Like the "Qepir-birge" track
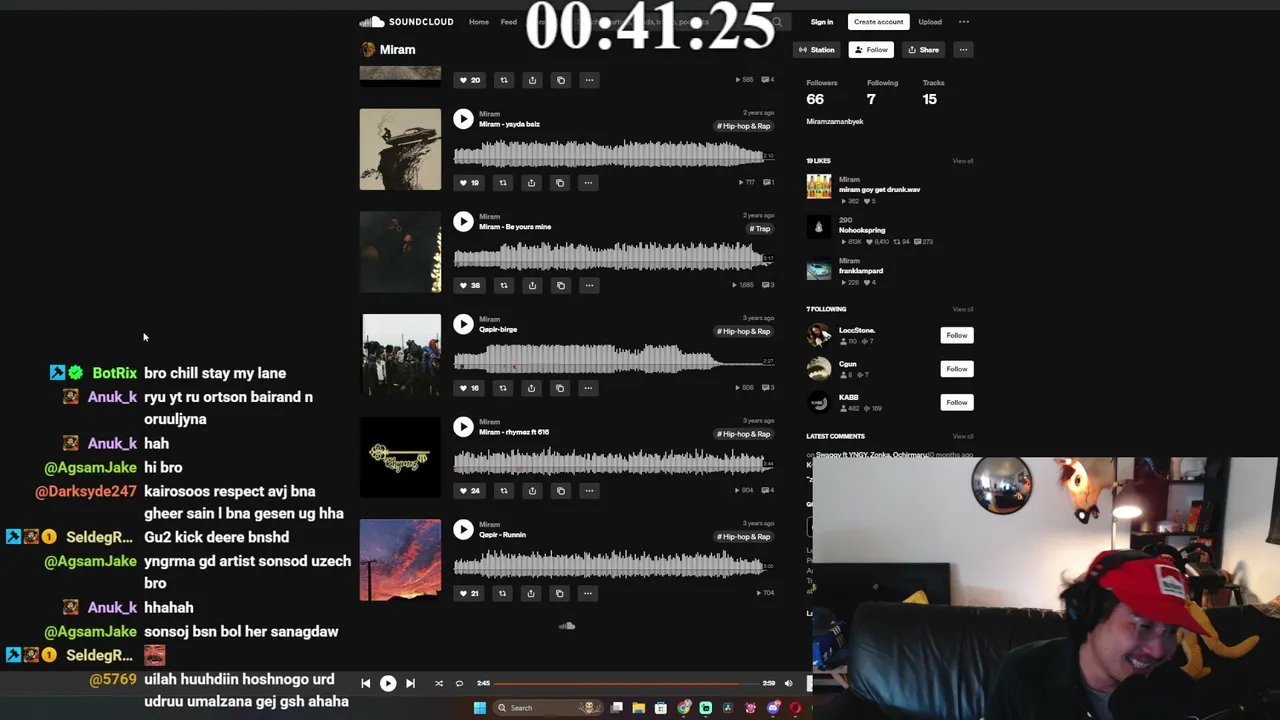Viewport: 1280px width, 720px height. tap(469, 388)
